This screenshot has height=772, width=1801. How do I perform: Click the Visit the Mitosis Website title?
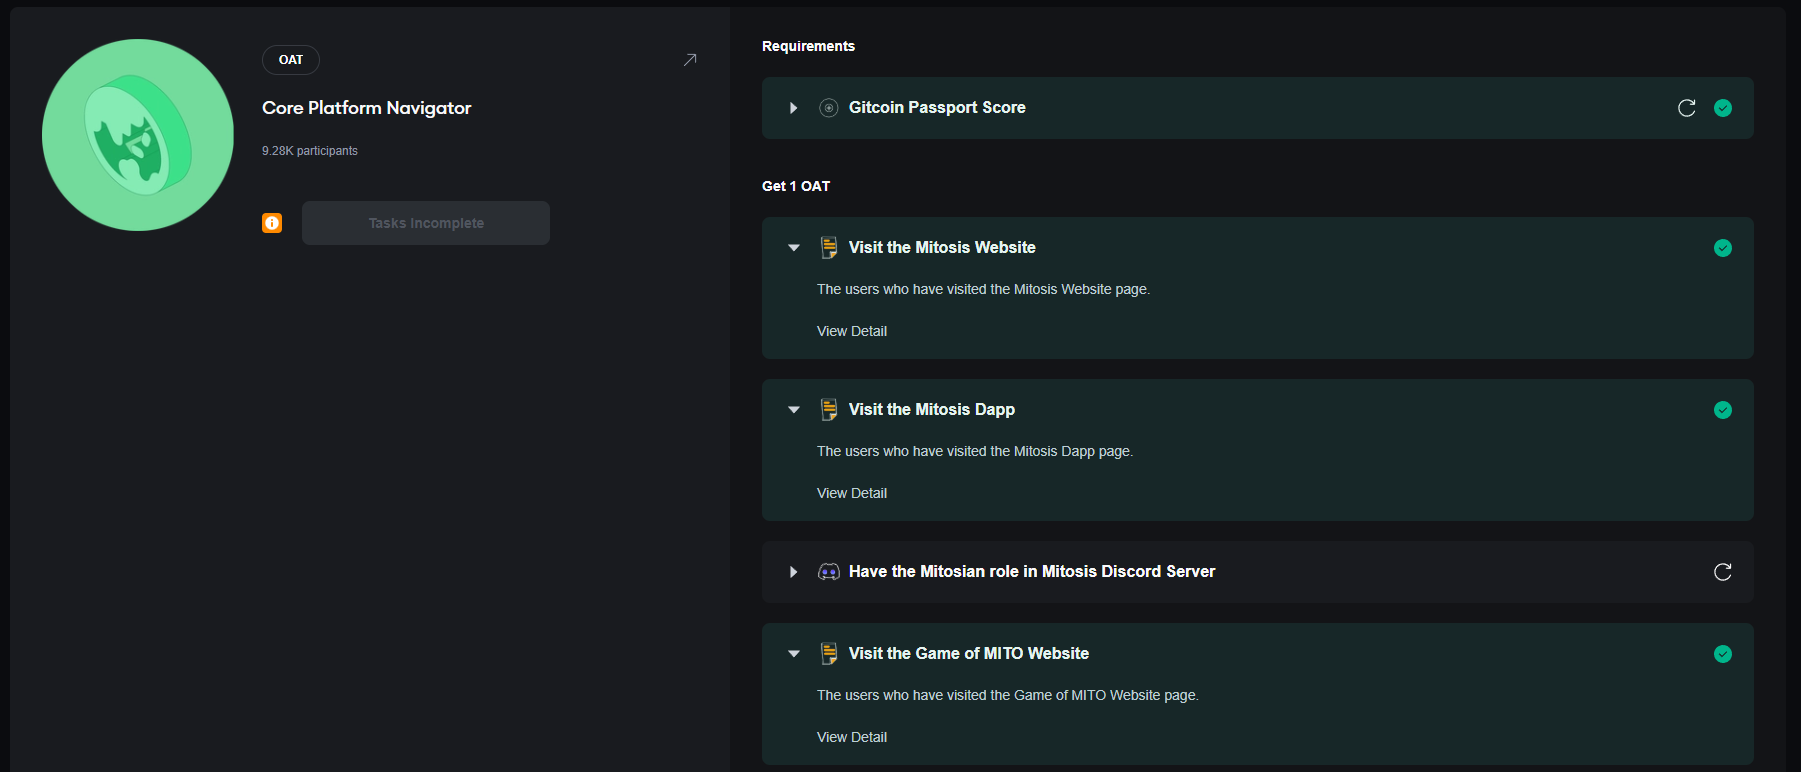coord(942,248)
